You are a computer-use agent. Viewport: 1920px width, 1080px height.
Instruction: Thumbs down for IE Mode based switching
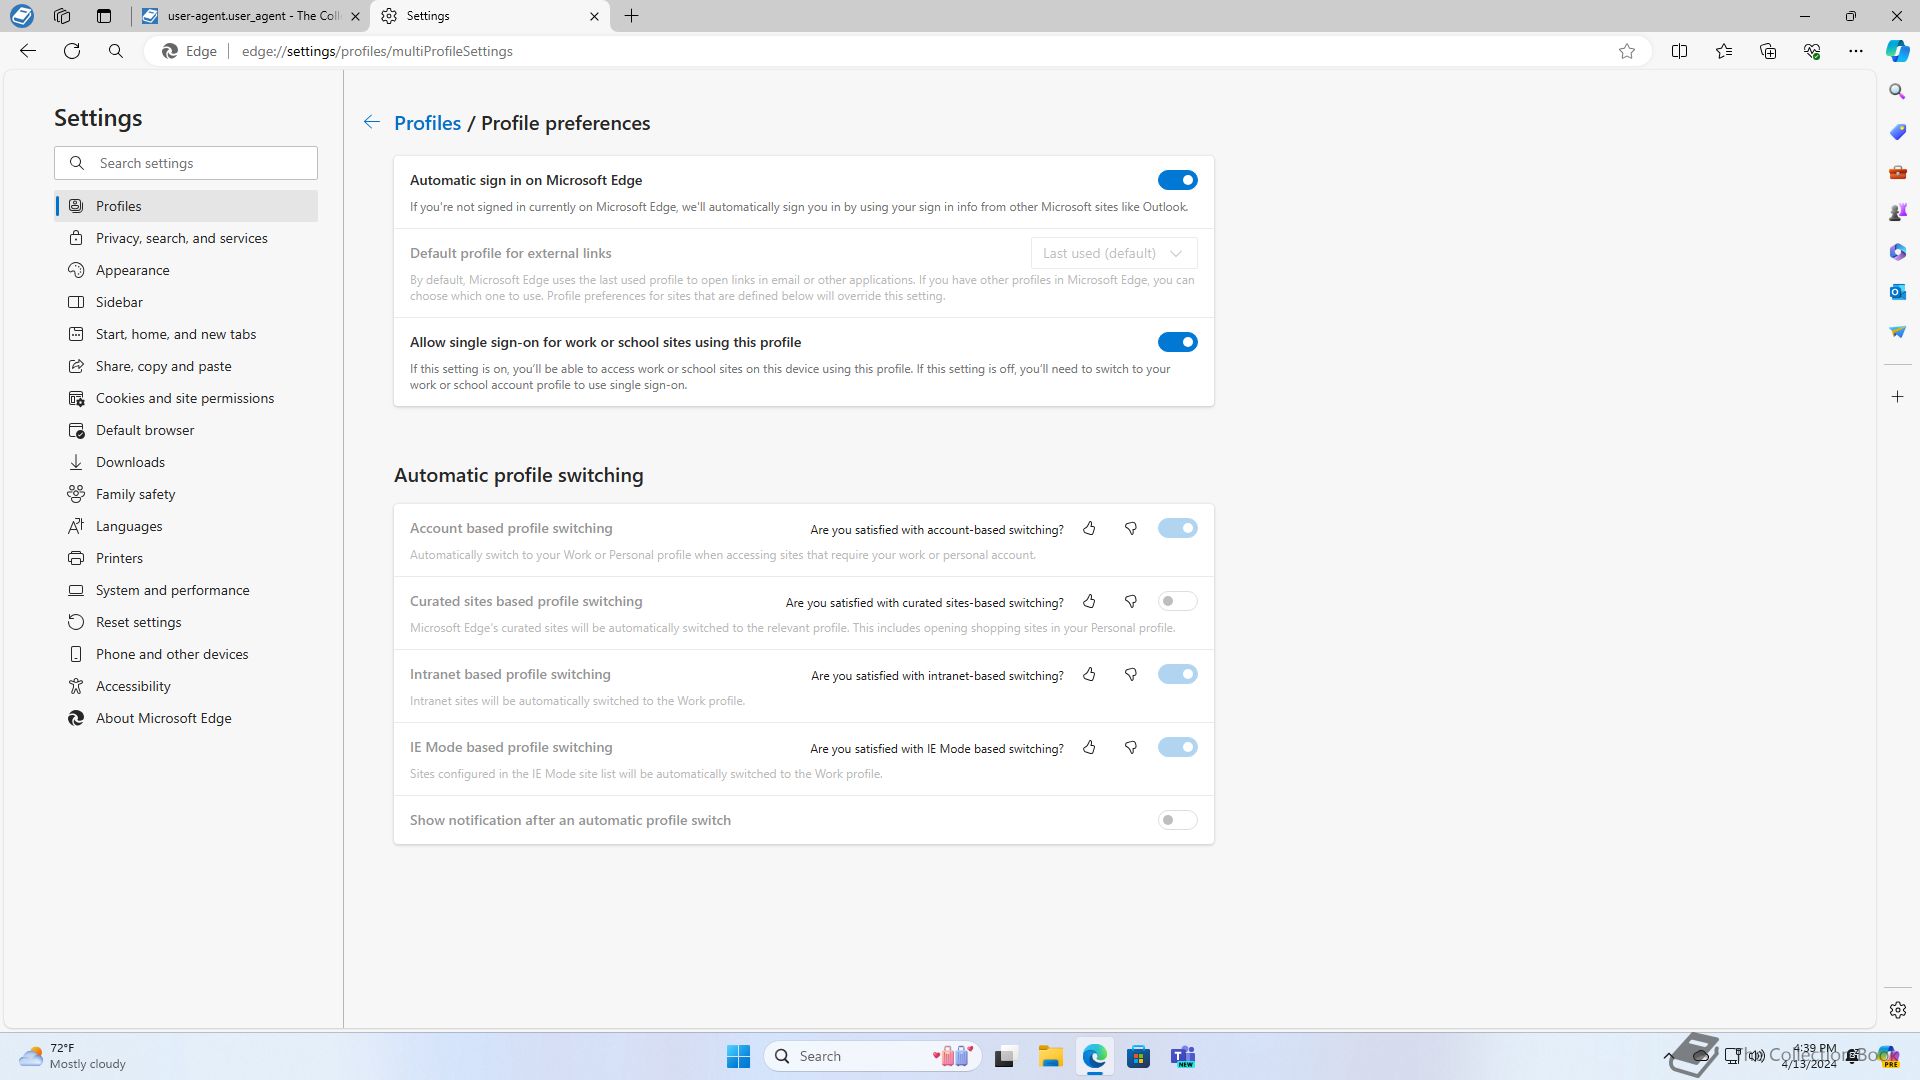(x=1131, y=747)
